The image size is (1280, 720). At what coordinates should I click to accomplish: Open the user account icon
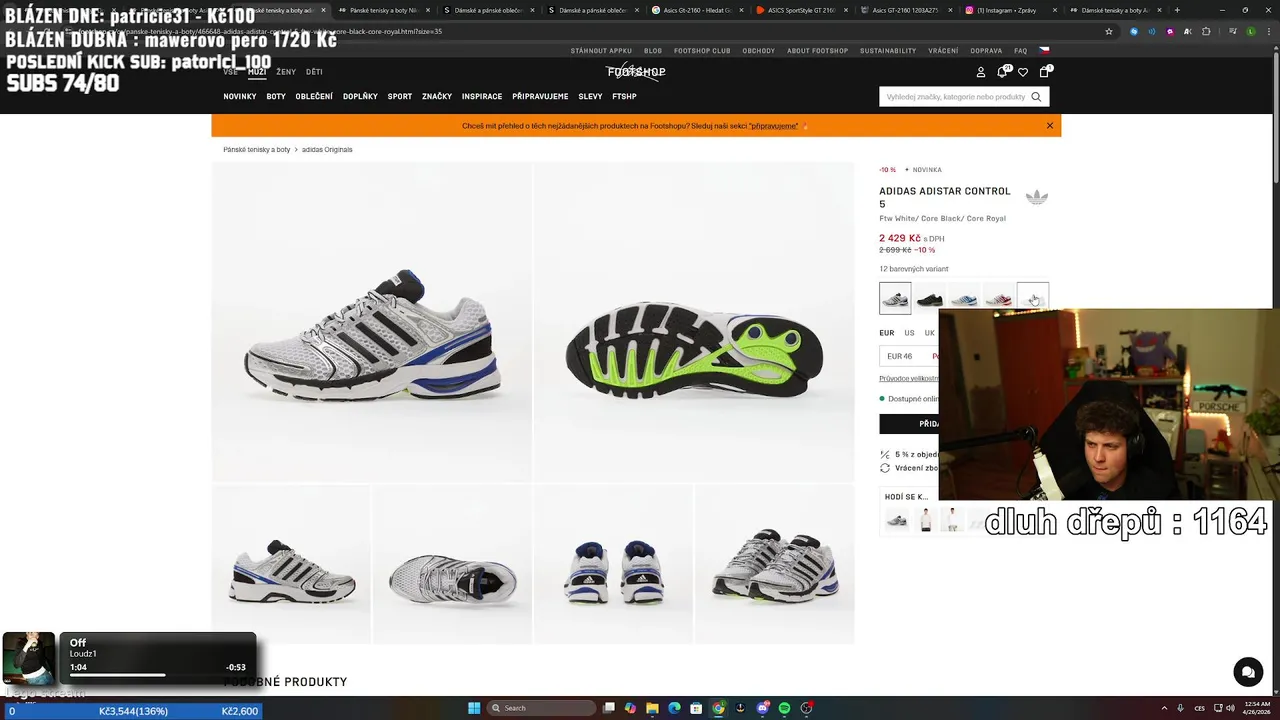981,72
